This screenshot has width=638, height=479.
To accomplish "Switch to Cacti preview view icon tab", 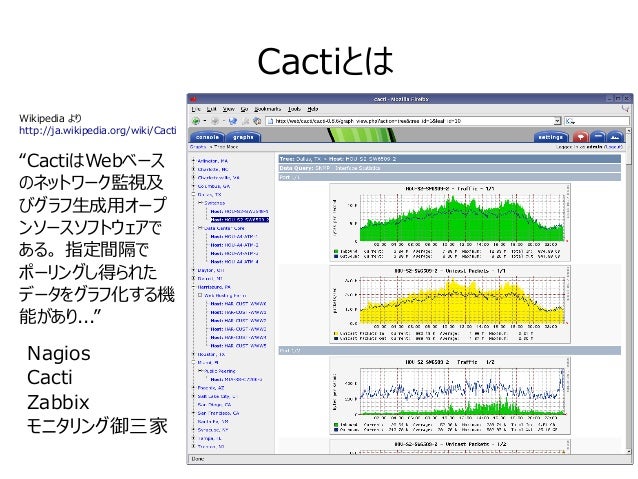I will pos(615,137).
